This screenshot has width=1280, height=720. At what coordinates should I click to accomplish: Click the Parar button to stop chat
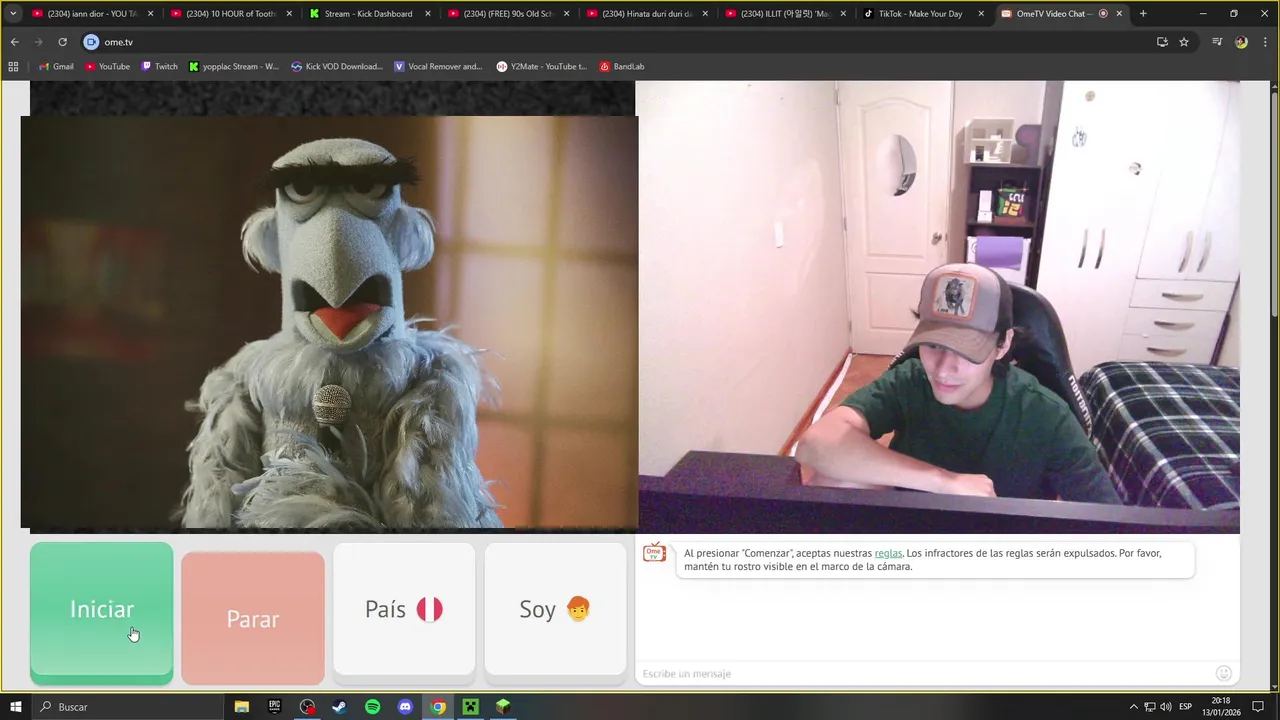tap(253, 619)
